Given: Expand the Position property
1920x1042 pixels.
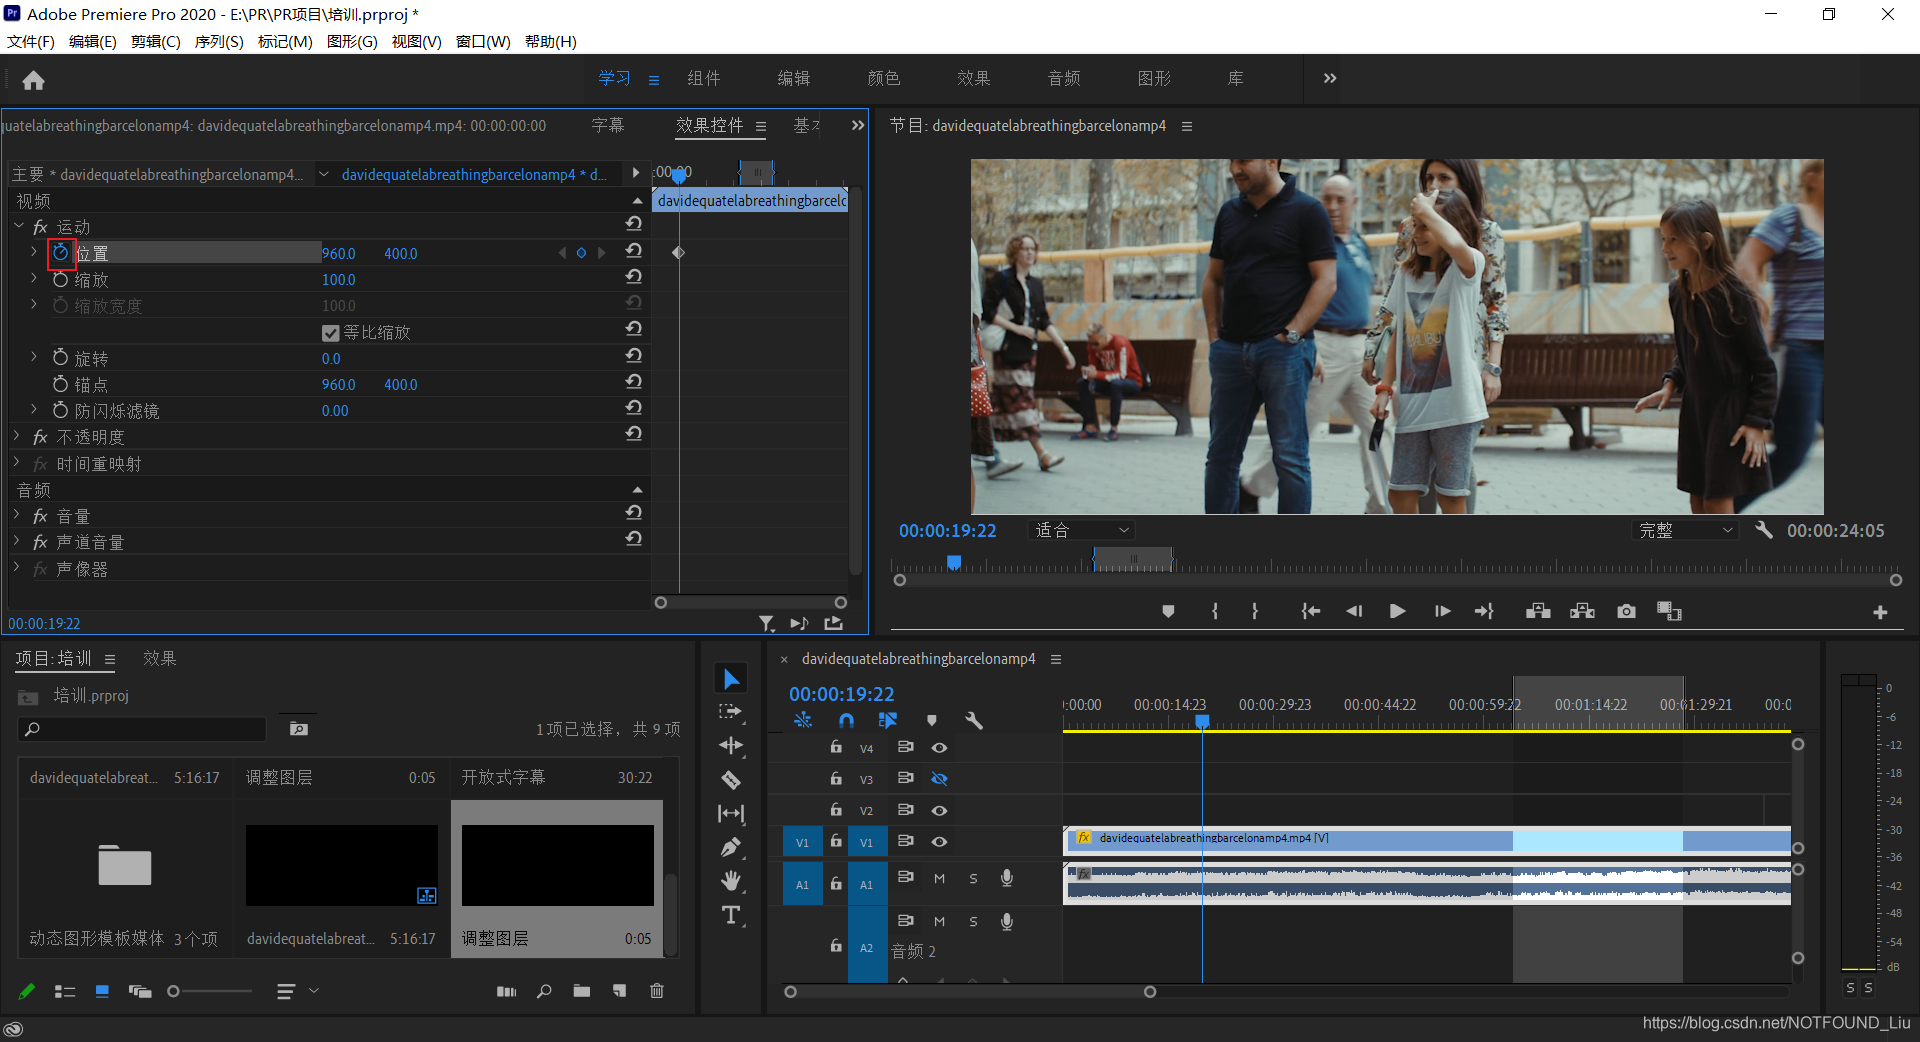Looking at the screenshot, I should pos(34,252).
